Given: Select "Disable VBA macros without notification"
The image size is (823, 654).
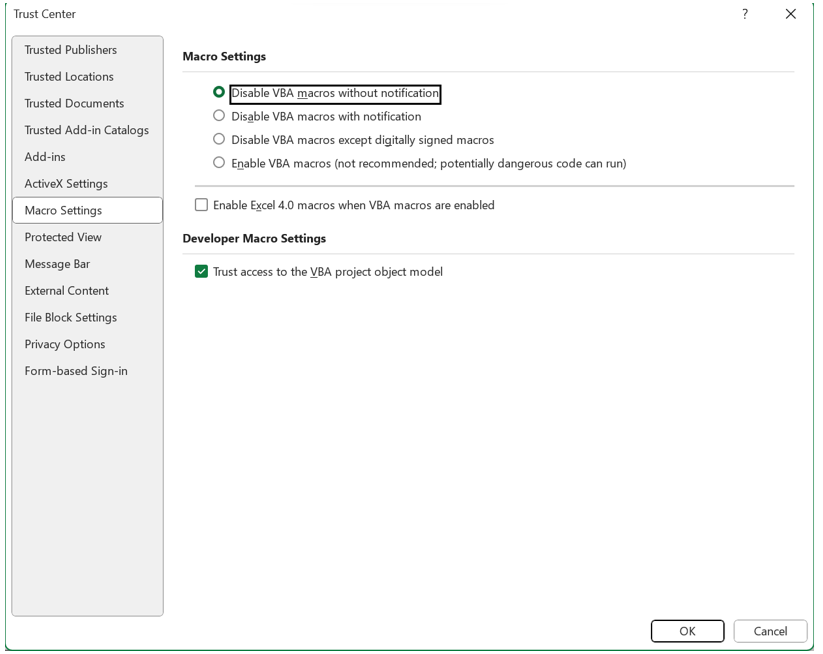Looking at the screenshot, I should tap(219, 92).
